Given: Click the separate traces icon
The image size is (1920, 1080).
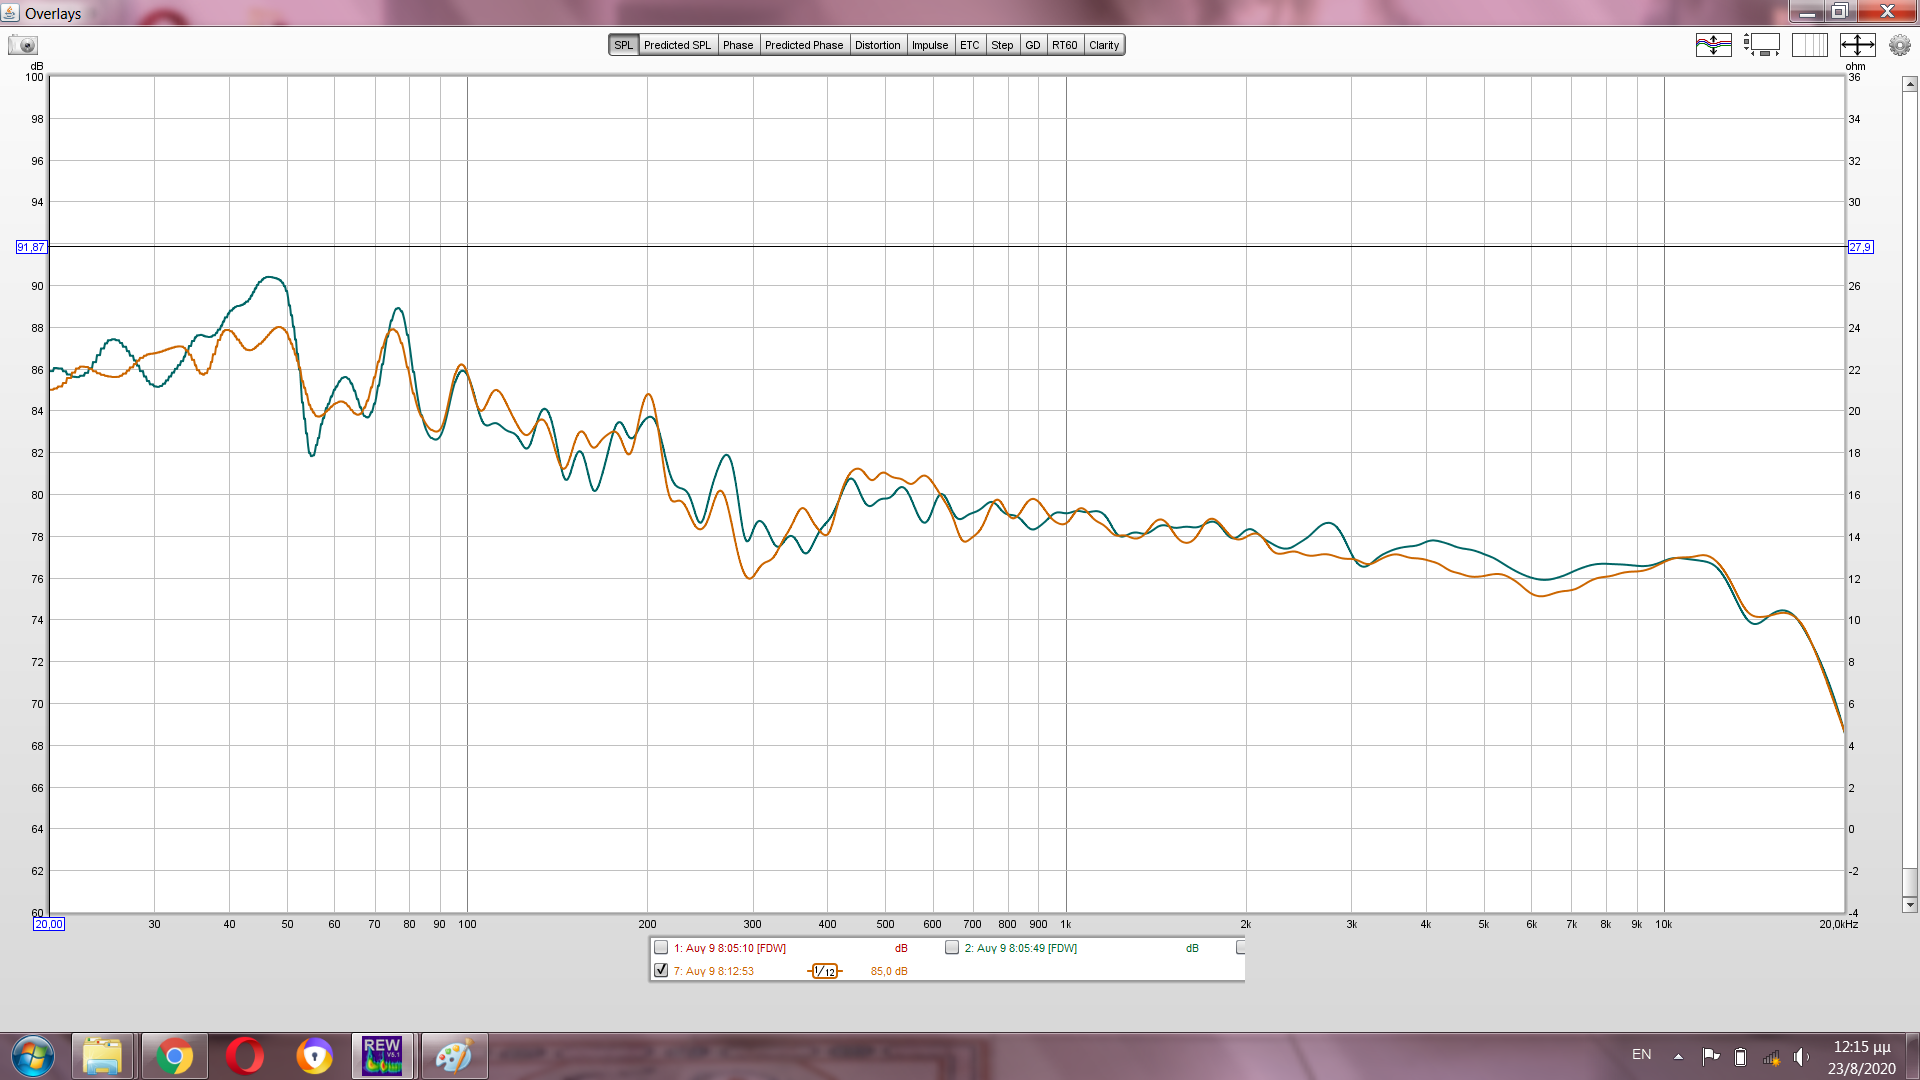Looking at the screenshot, I should tap(1713, 45).
